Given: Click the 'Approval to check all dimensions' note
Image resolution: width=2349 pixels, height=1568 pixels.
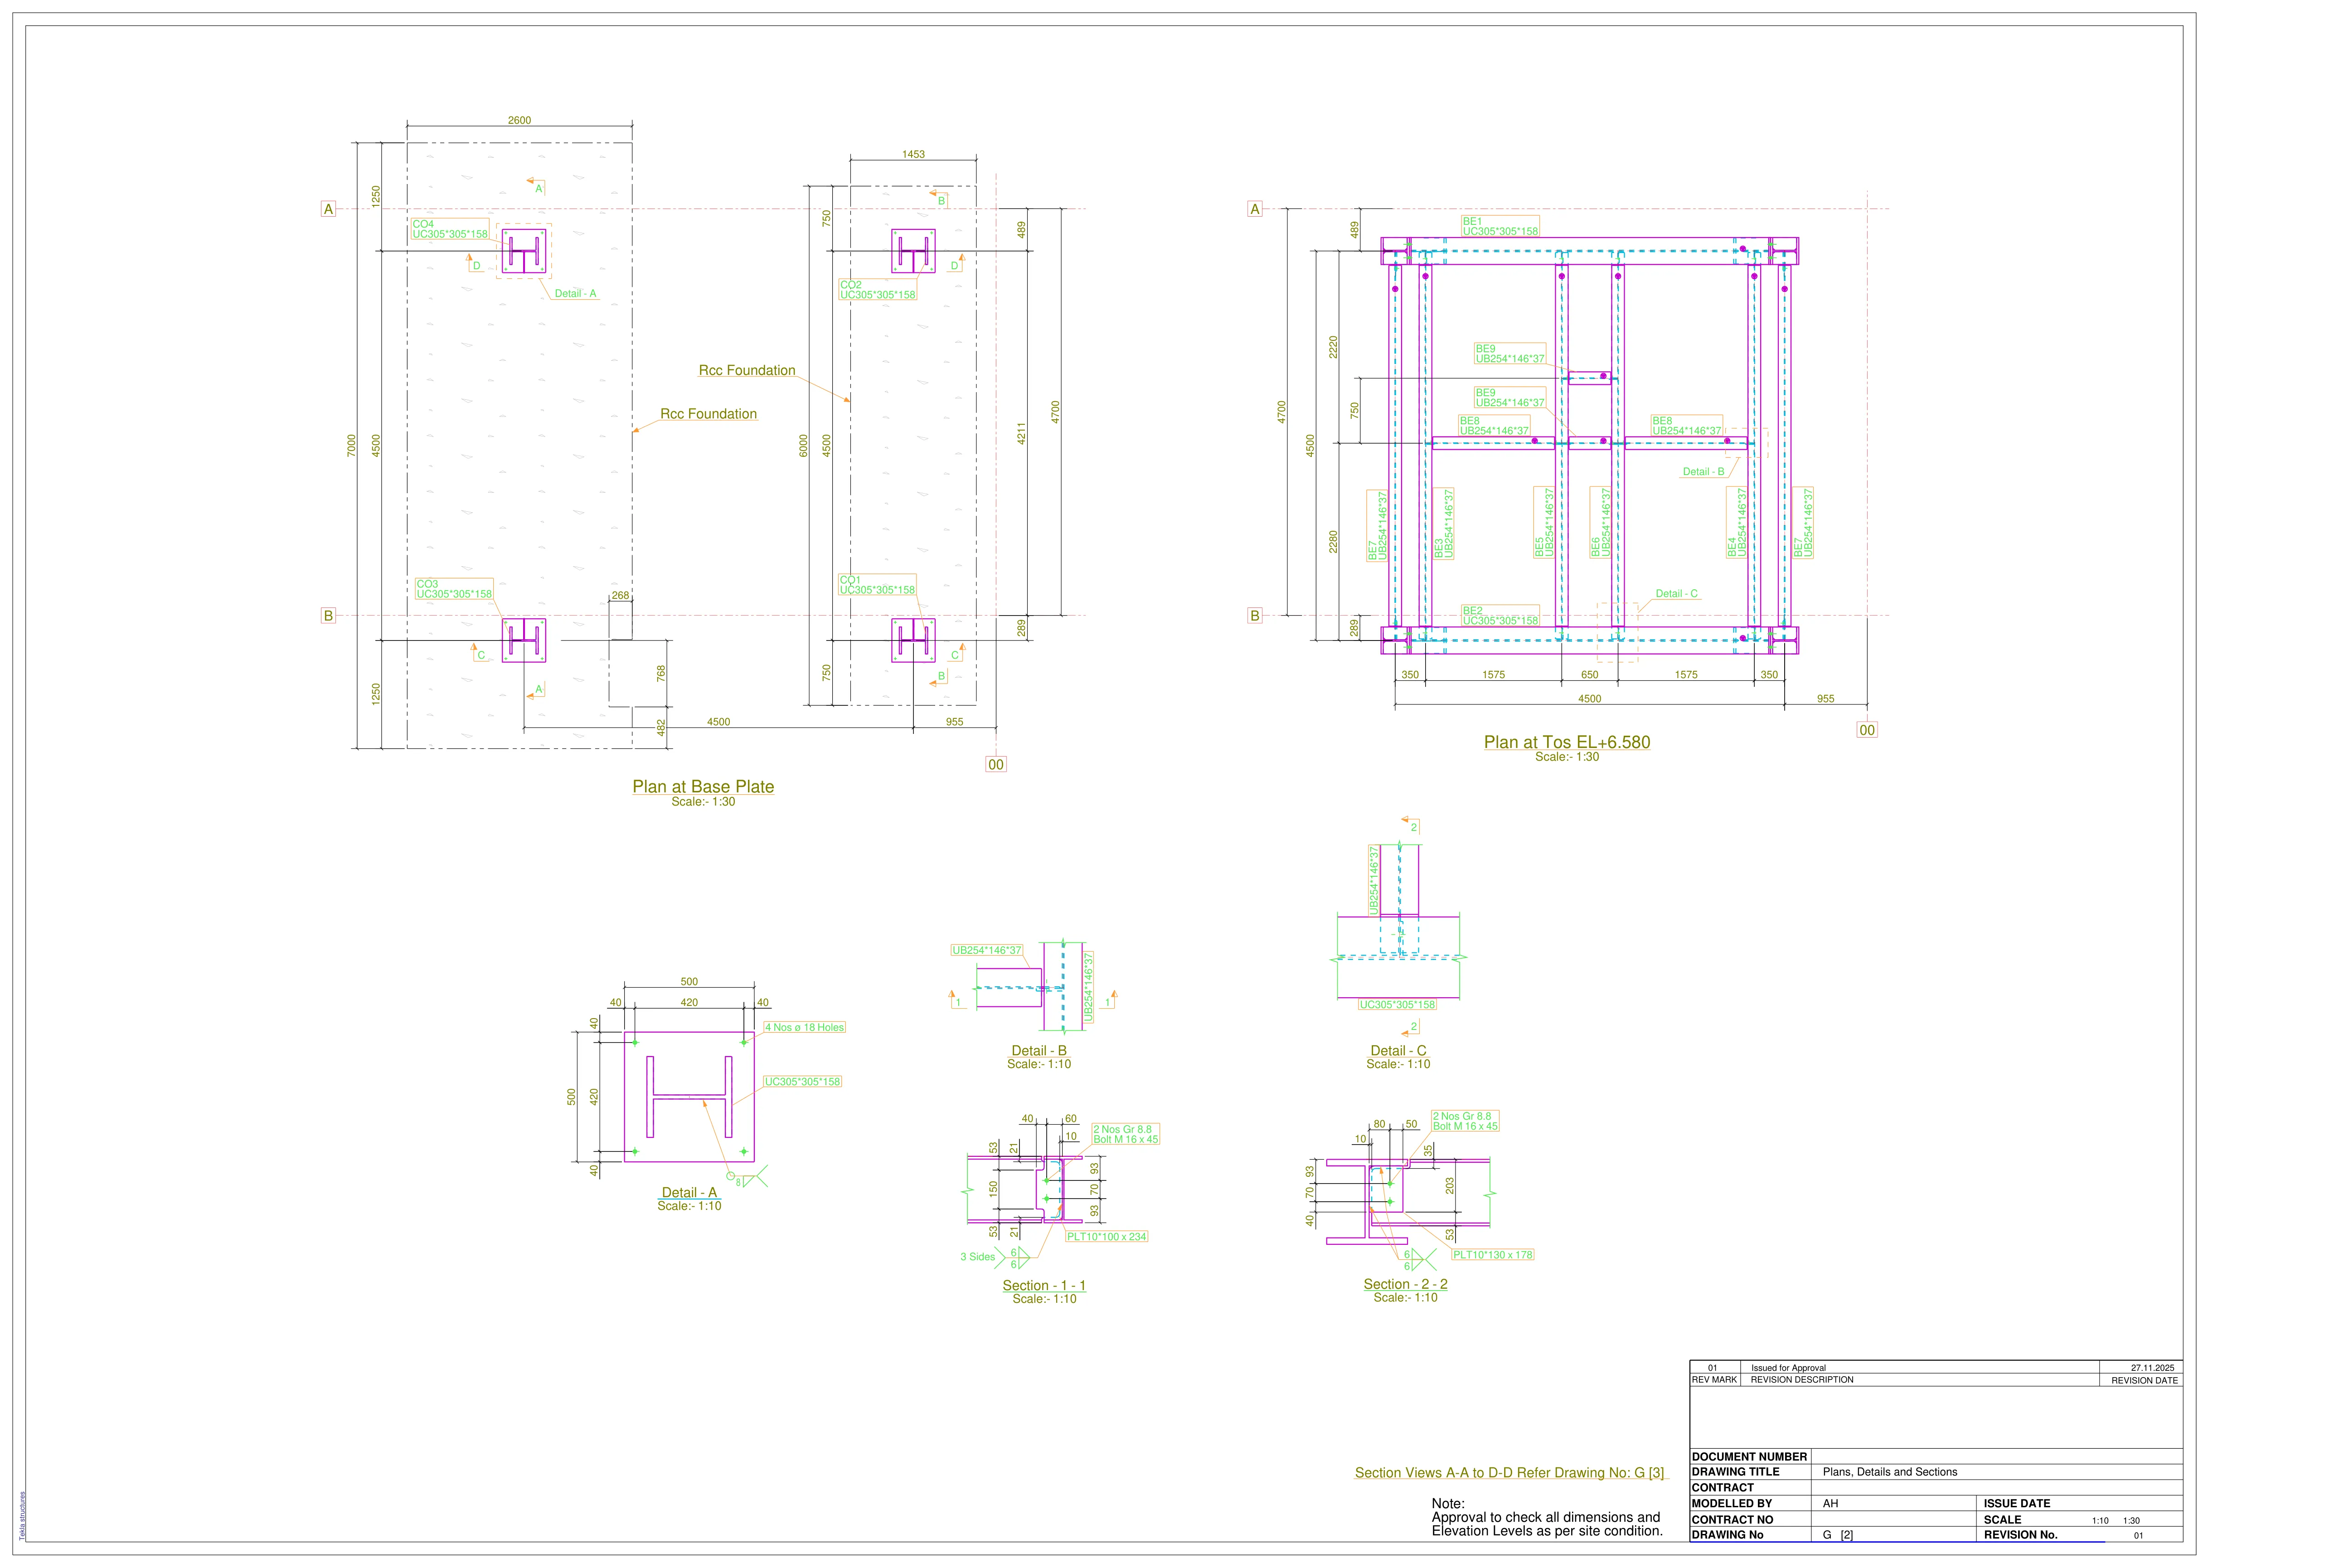Looking at the screenshot, I should [1547, 1524].
